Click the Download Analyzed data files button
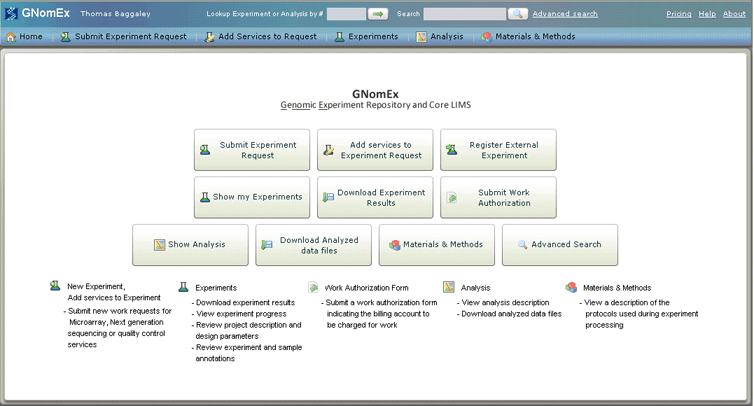Viewport: 754px width, 406px height. click(x=314, y=245)
